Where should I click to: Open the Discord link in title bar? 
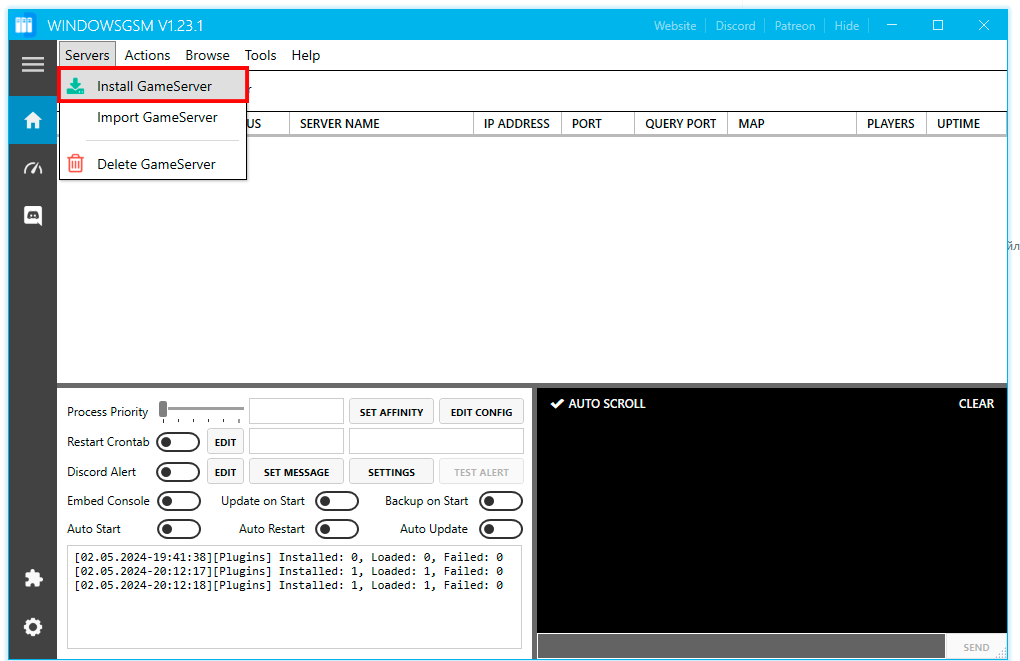point(735,25)
